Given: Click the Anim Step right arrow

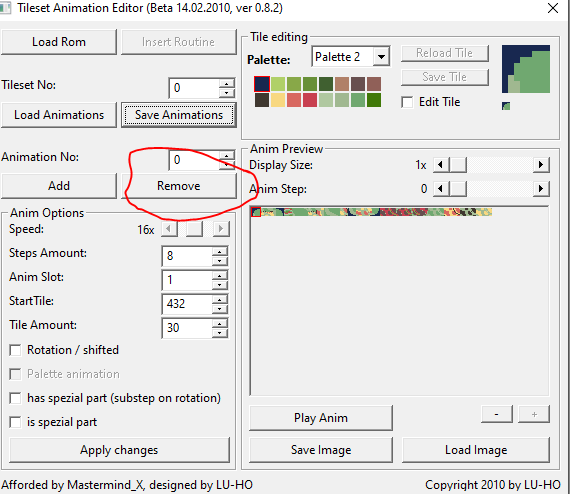Looking at the screenshot, I should (x=541, y=189).
